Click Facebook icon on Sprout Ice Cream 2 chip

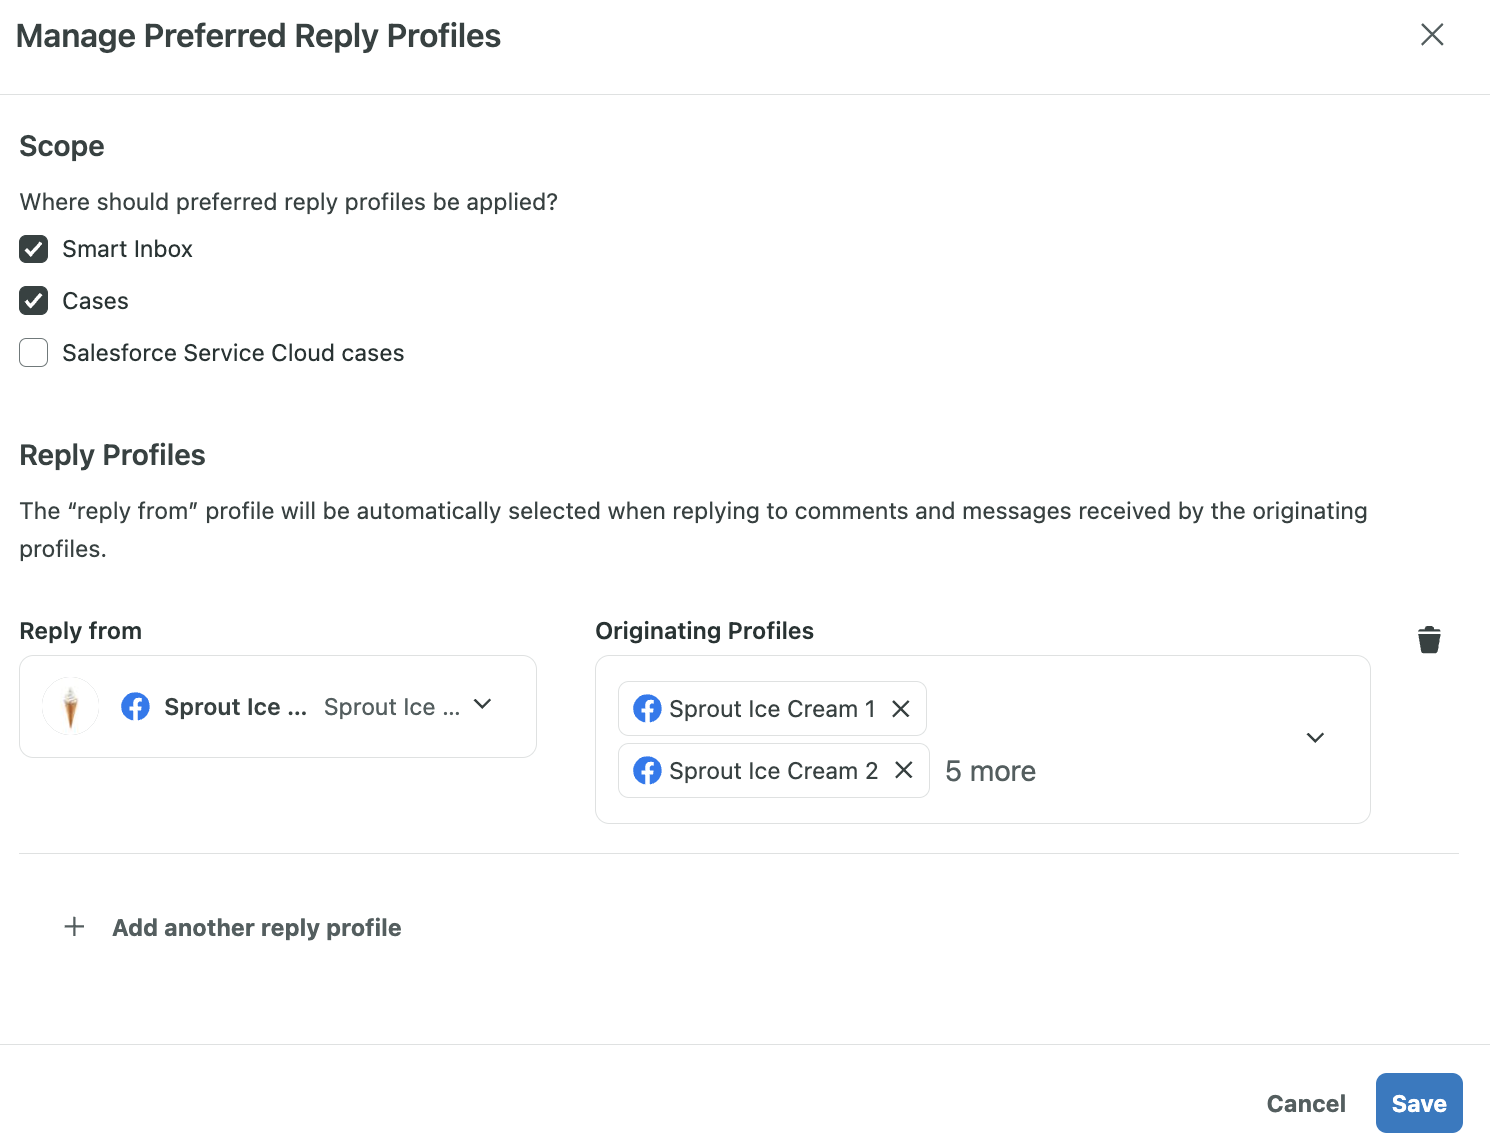point(647,771)
